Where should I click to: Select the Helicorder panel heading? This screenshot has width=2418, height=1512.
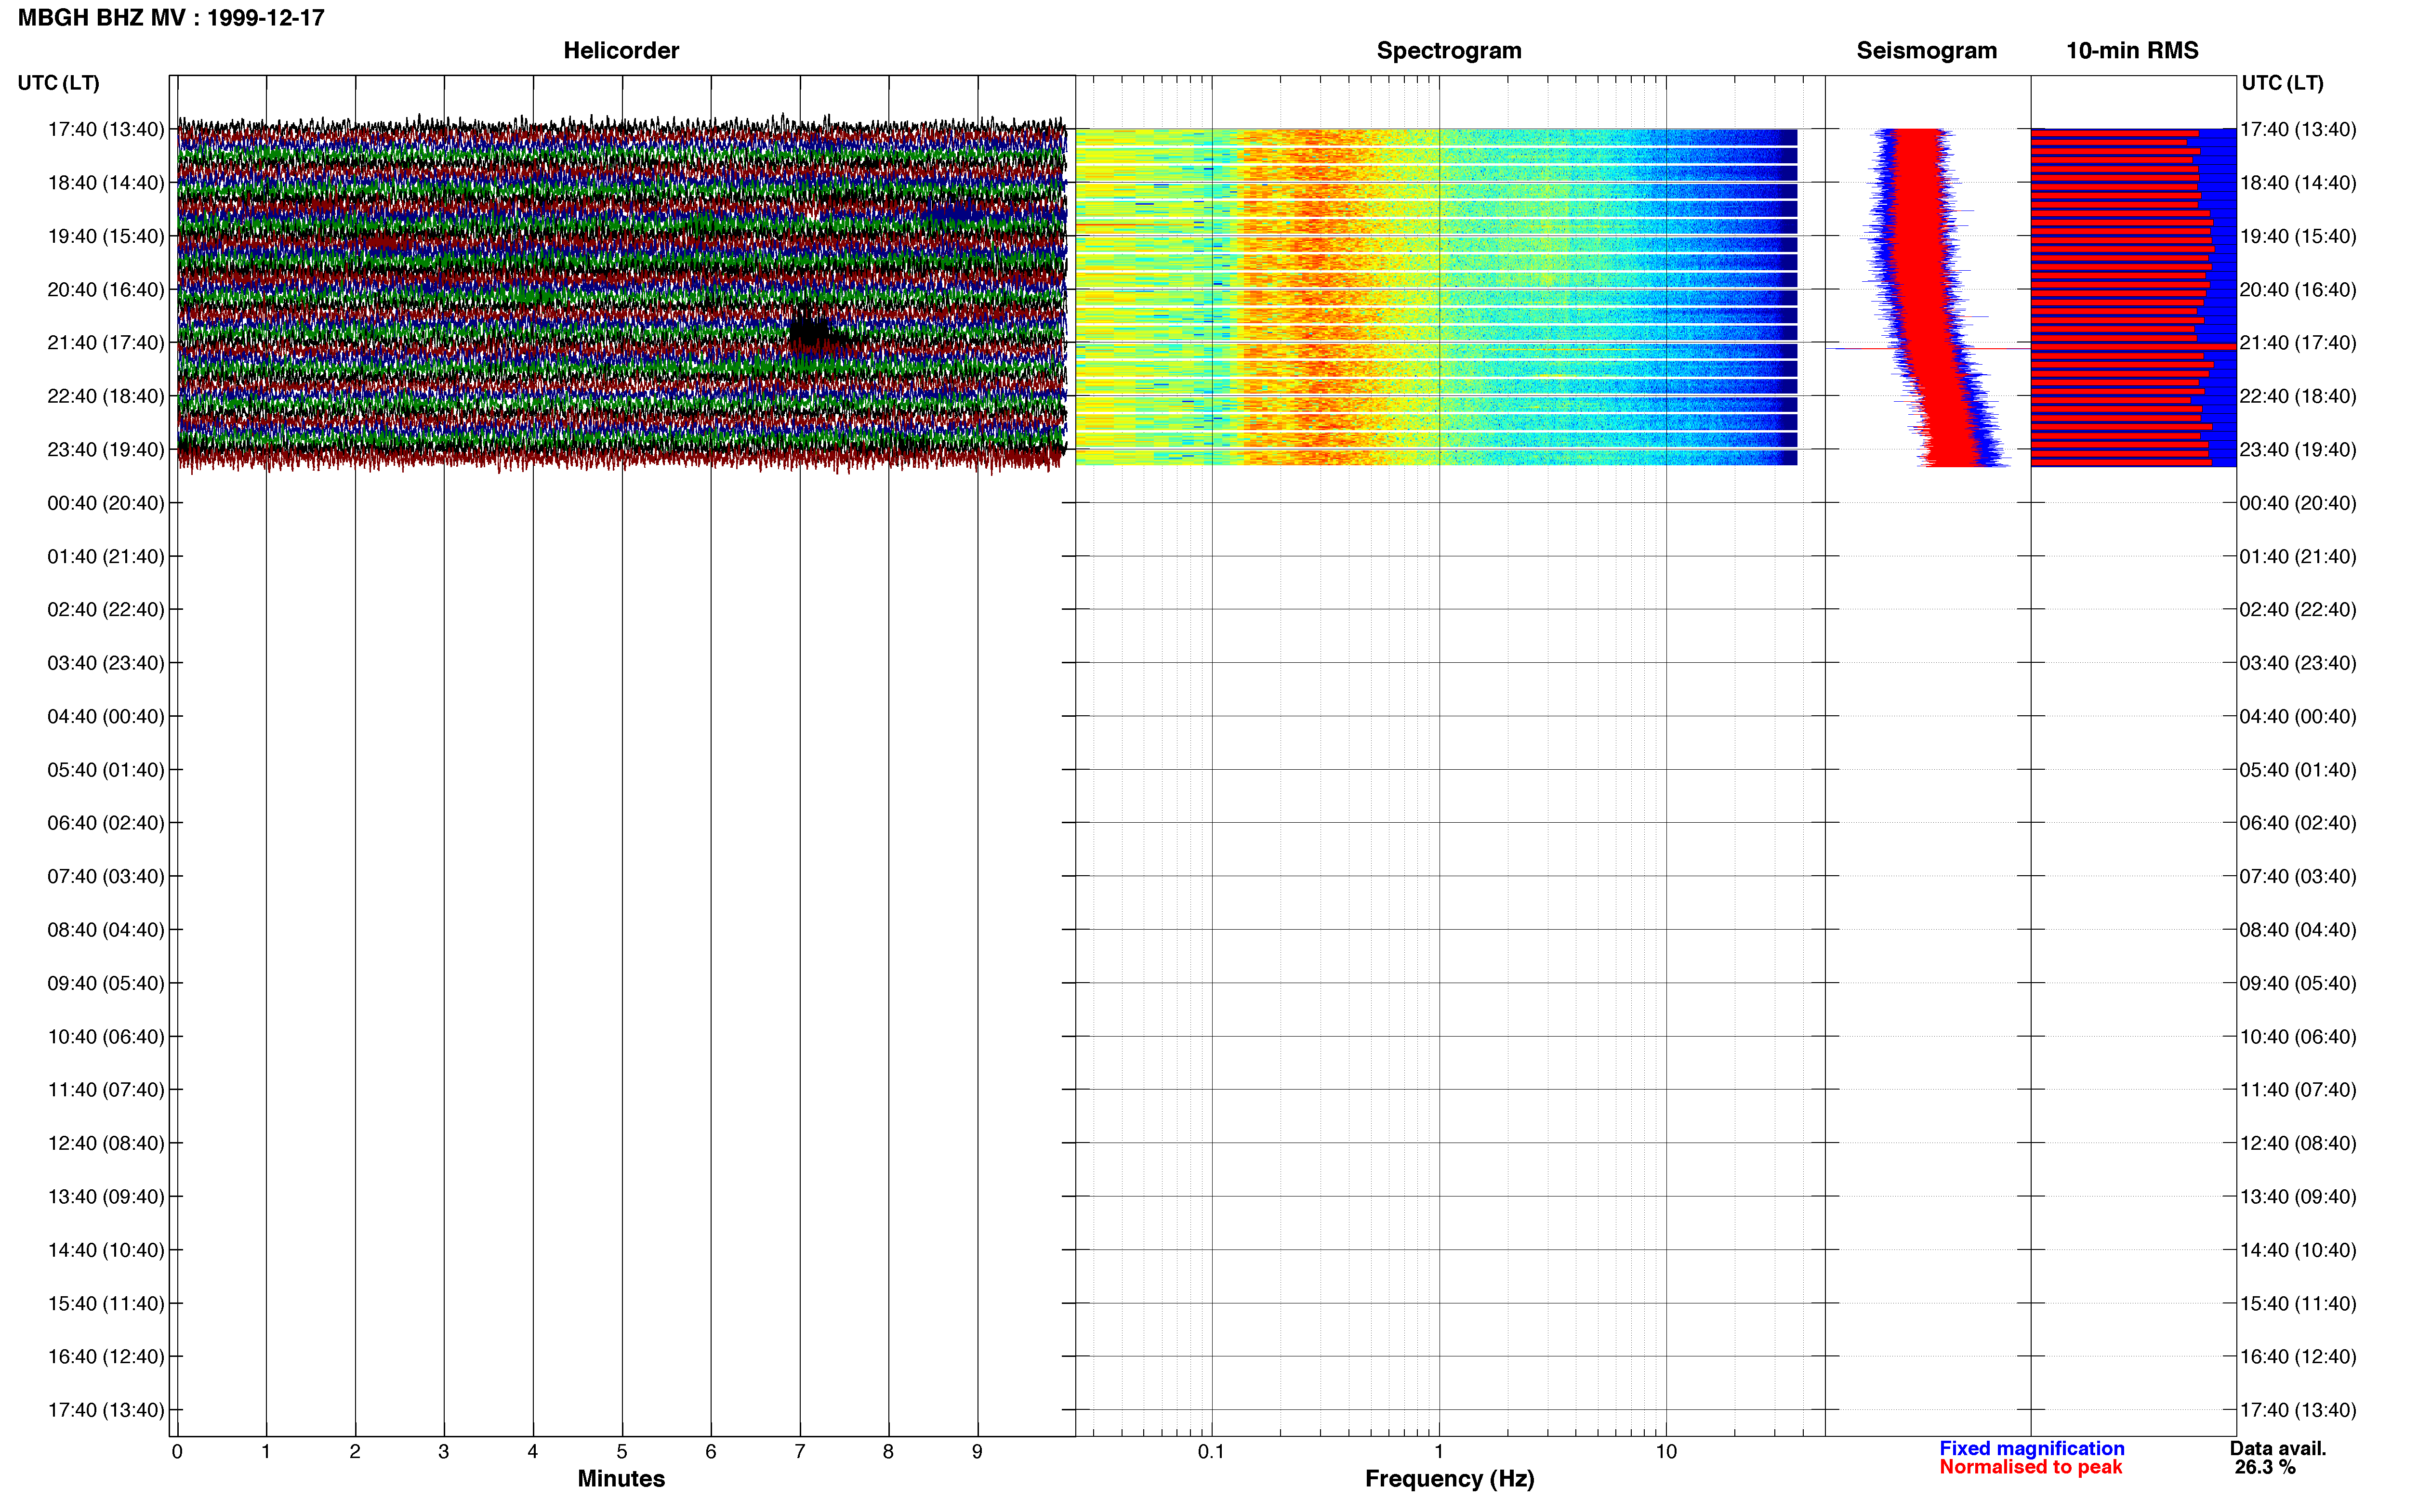[621, 50]
